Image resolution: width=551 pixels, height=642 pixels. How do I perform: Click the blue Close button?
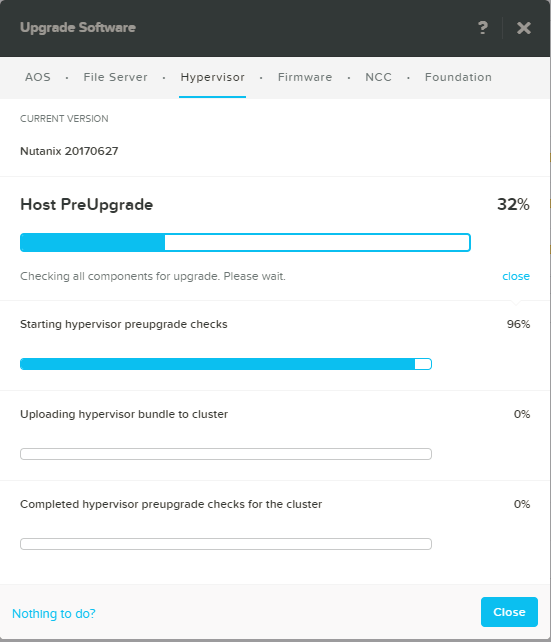point(509,612)
